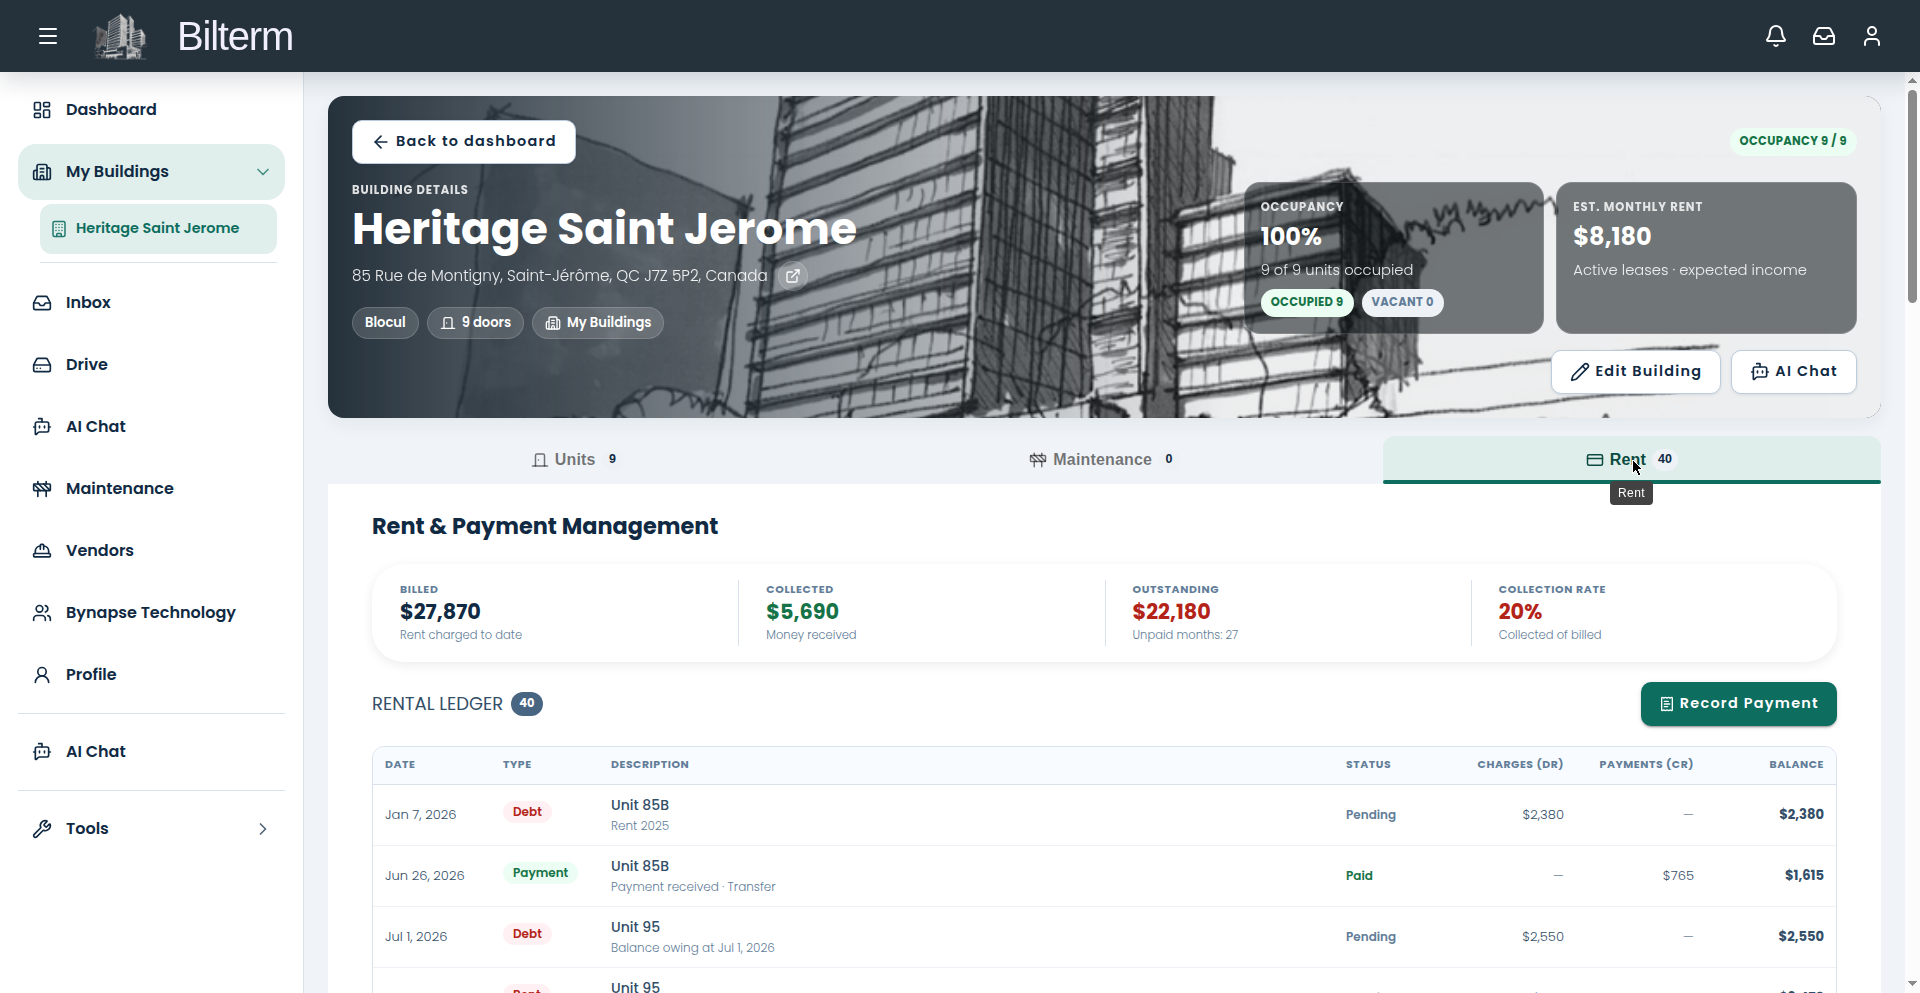This screenshot has height=993, width=1920.
Task: Click the Drive icon in sidebar
Action: click(x=42, y=365)
